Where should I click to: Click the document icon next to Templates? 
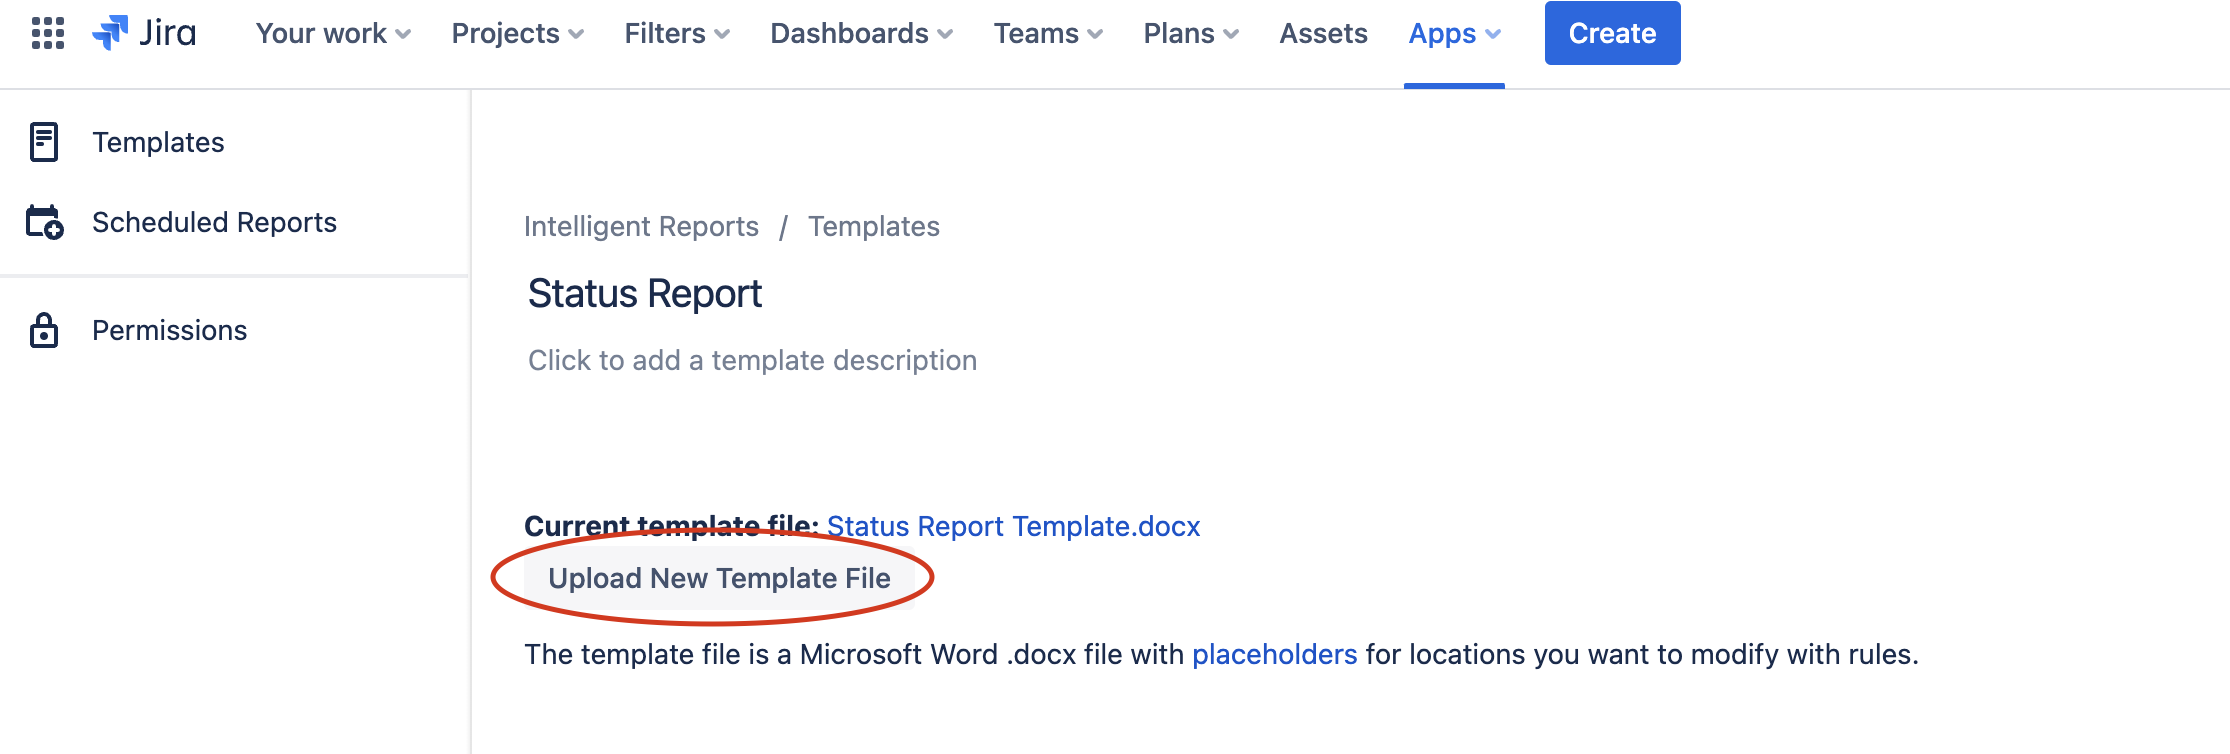click(x=42, y=142)
